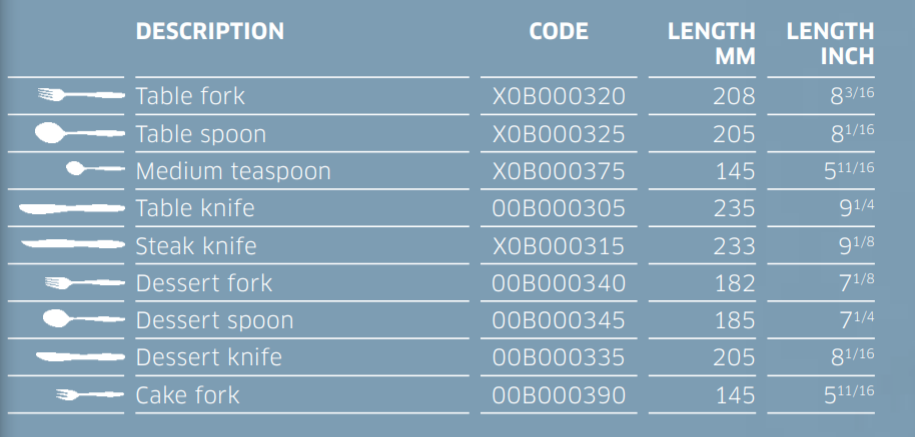The width and height of the screenshot is (915, 437).
Task: Select the Steak knife description text
Action: click(196, 246)
